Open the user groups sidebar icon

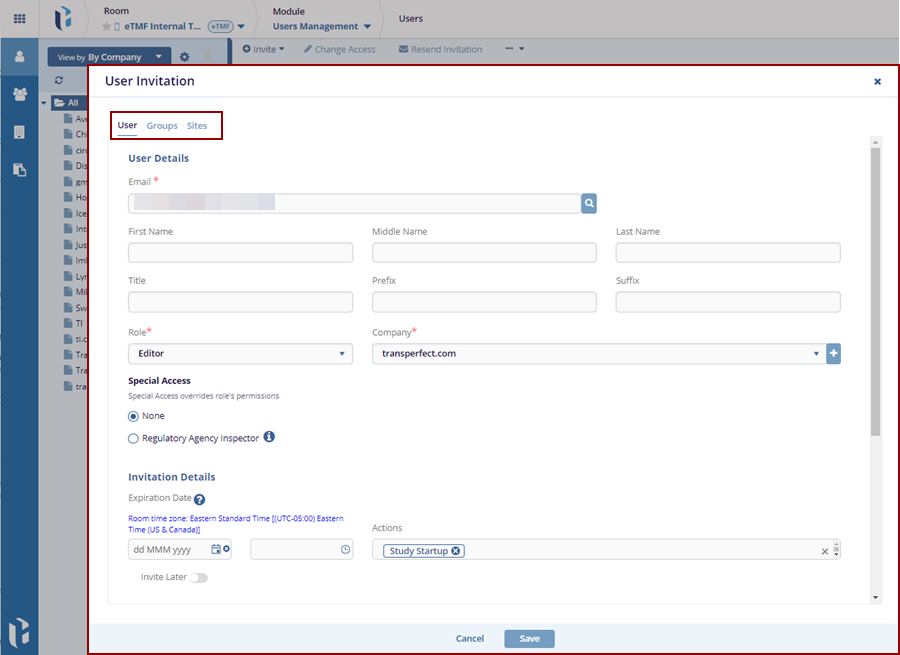pyautogui.click(x=19, y=94)
